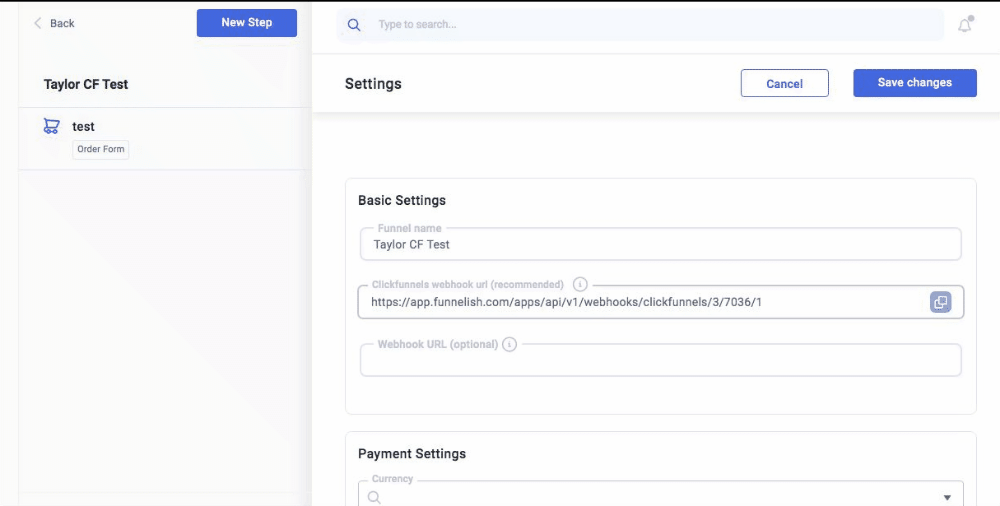The width and height of the screenshot is (1000, 506).
Task: Click the shopping cart step icon
Action: point(51,127)
